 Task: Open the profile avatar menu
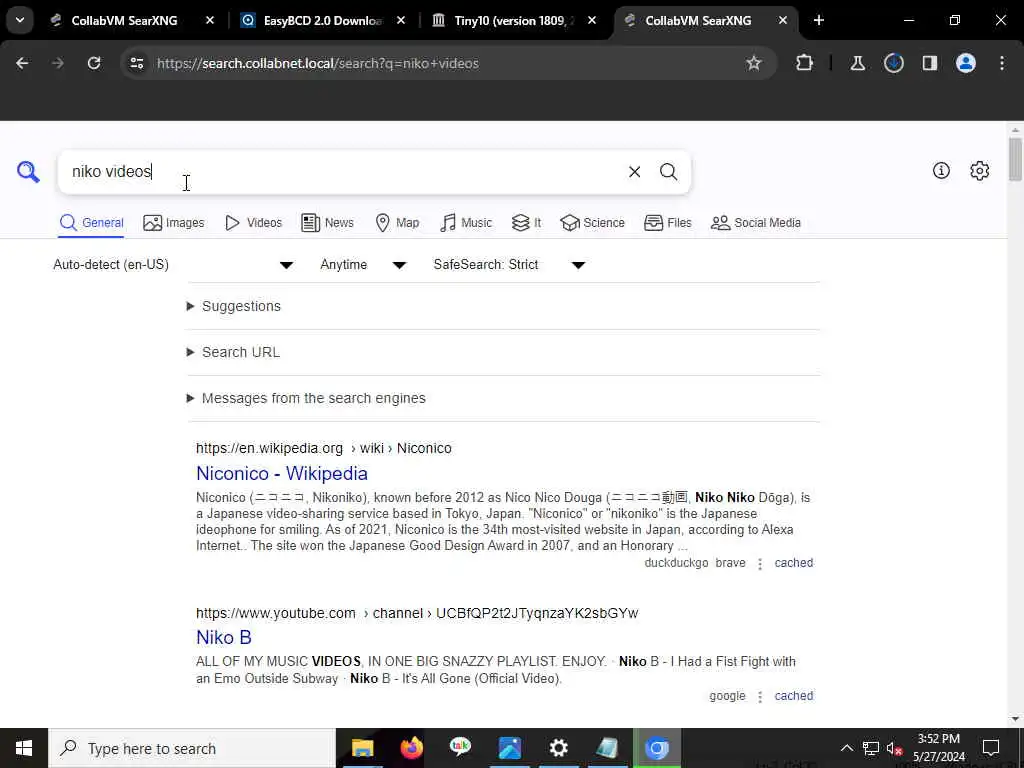point(966,63)
